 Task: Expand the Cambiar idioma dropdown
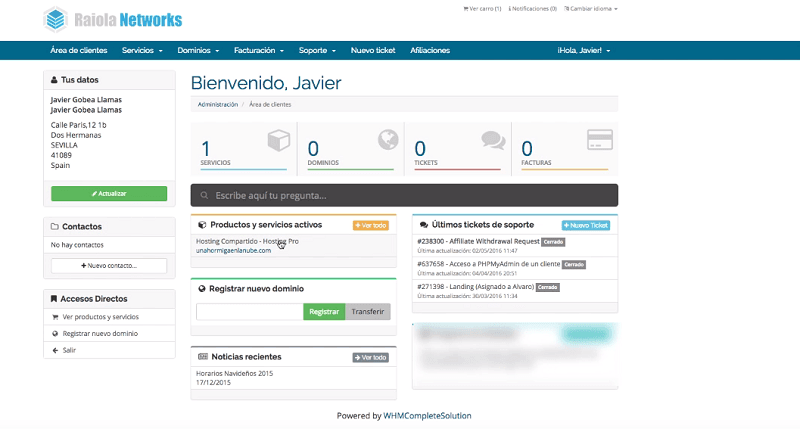tap(591, 9)
